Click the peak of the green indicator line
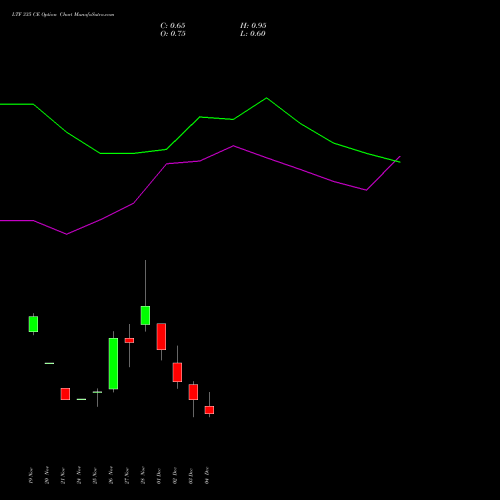Screen dimensions: 500x500 pos(266,98)
